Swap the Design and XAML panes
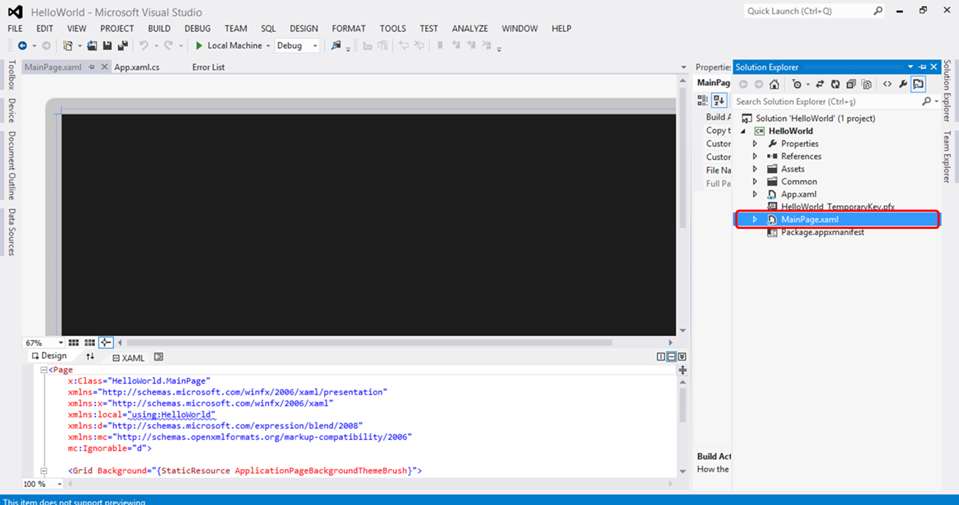The height and width of the screenshot is (505, 959). click(x=90, y=357)
